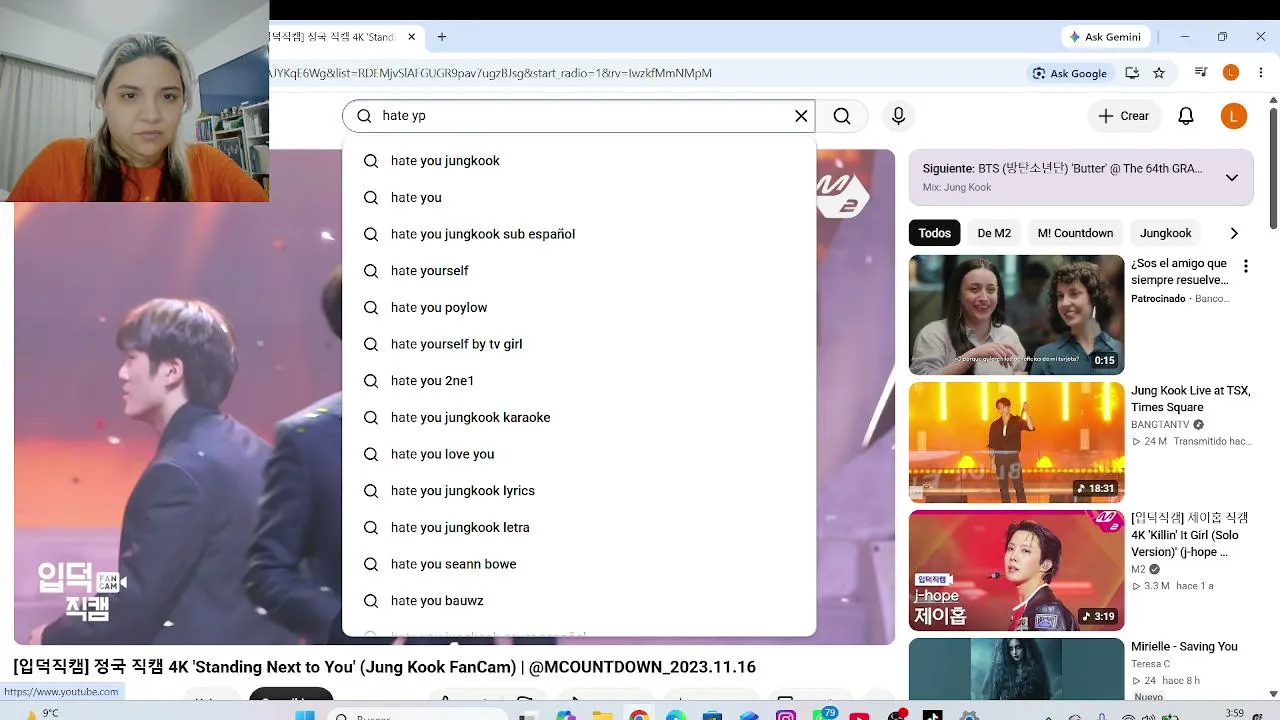Screen dimensions: 1280x720
Task: Click 'Siguiente: BTS Butter' next video title
Action: point(1062,169)
